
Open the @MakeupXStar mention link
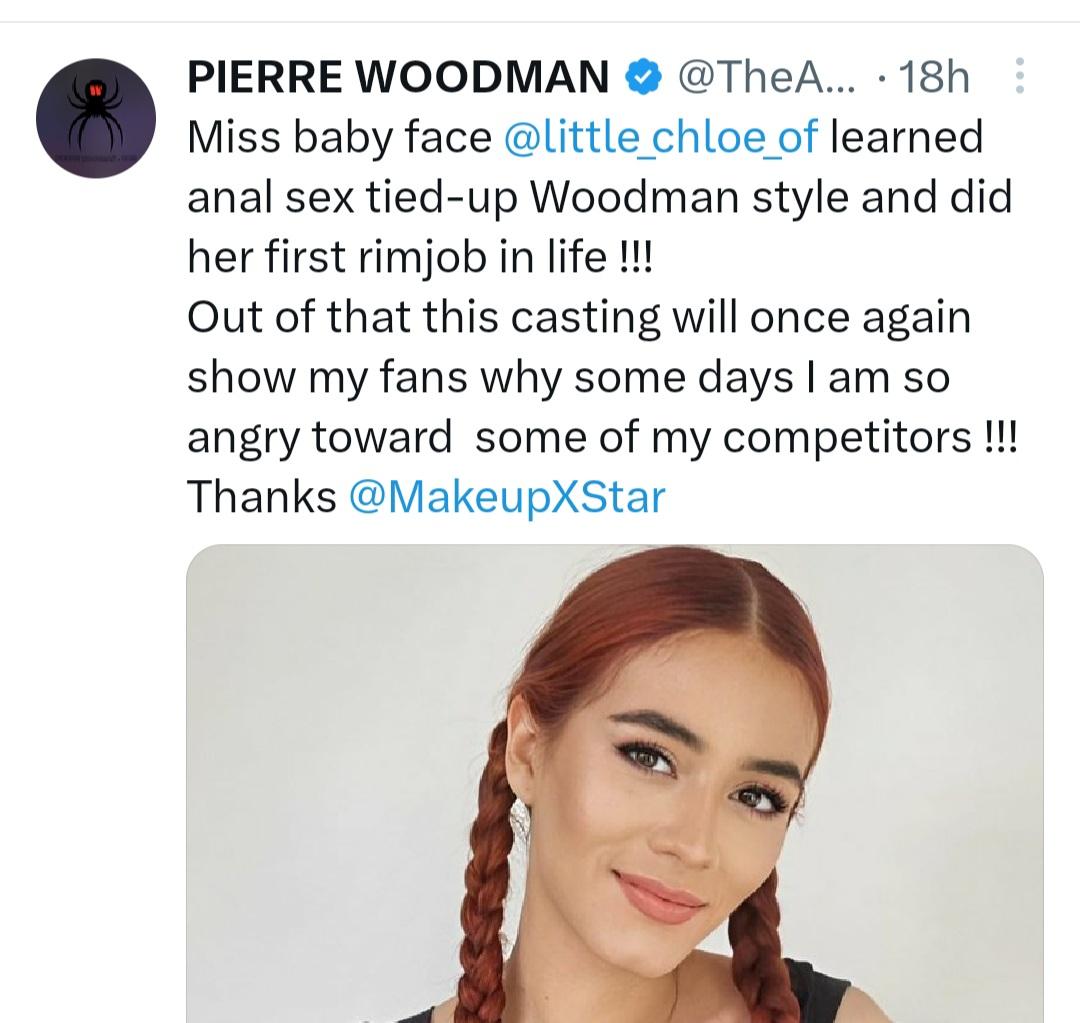506,496
